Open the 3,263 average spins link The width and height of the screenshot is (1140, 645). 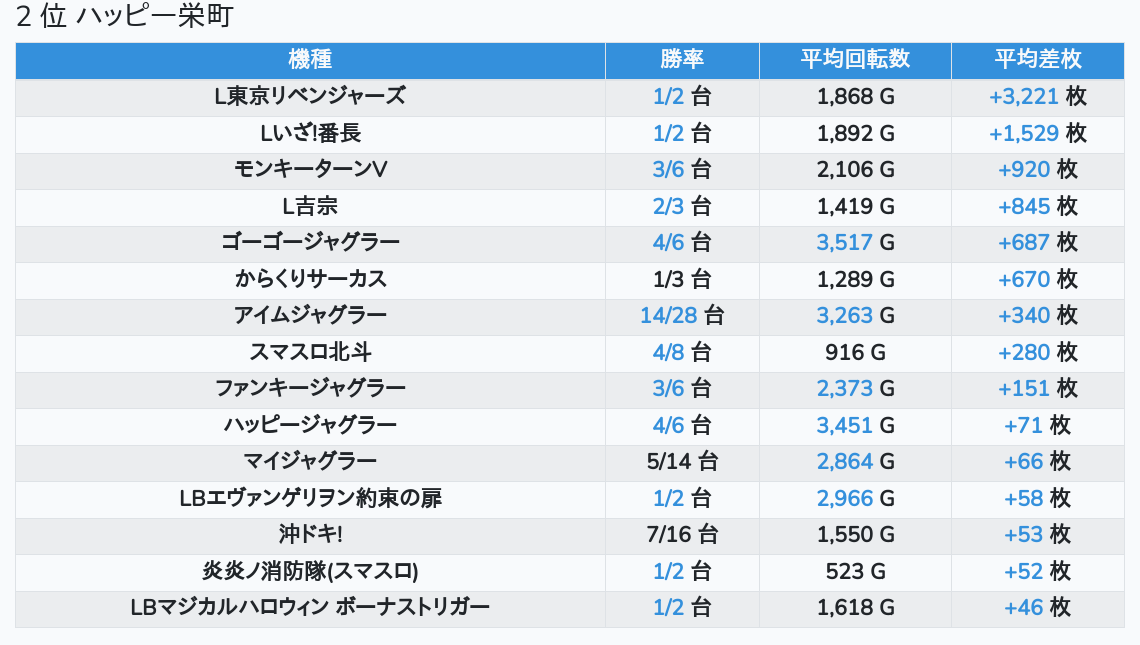(x=844, y=316)
